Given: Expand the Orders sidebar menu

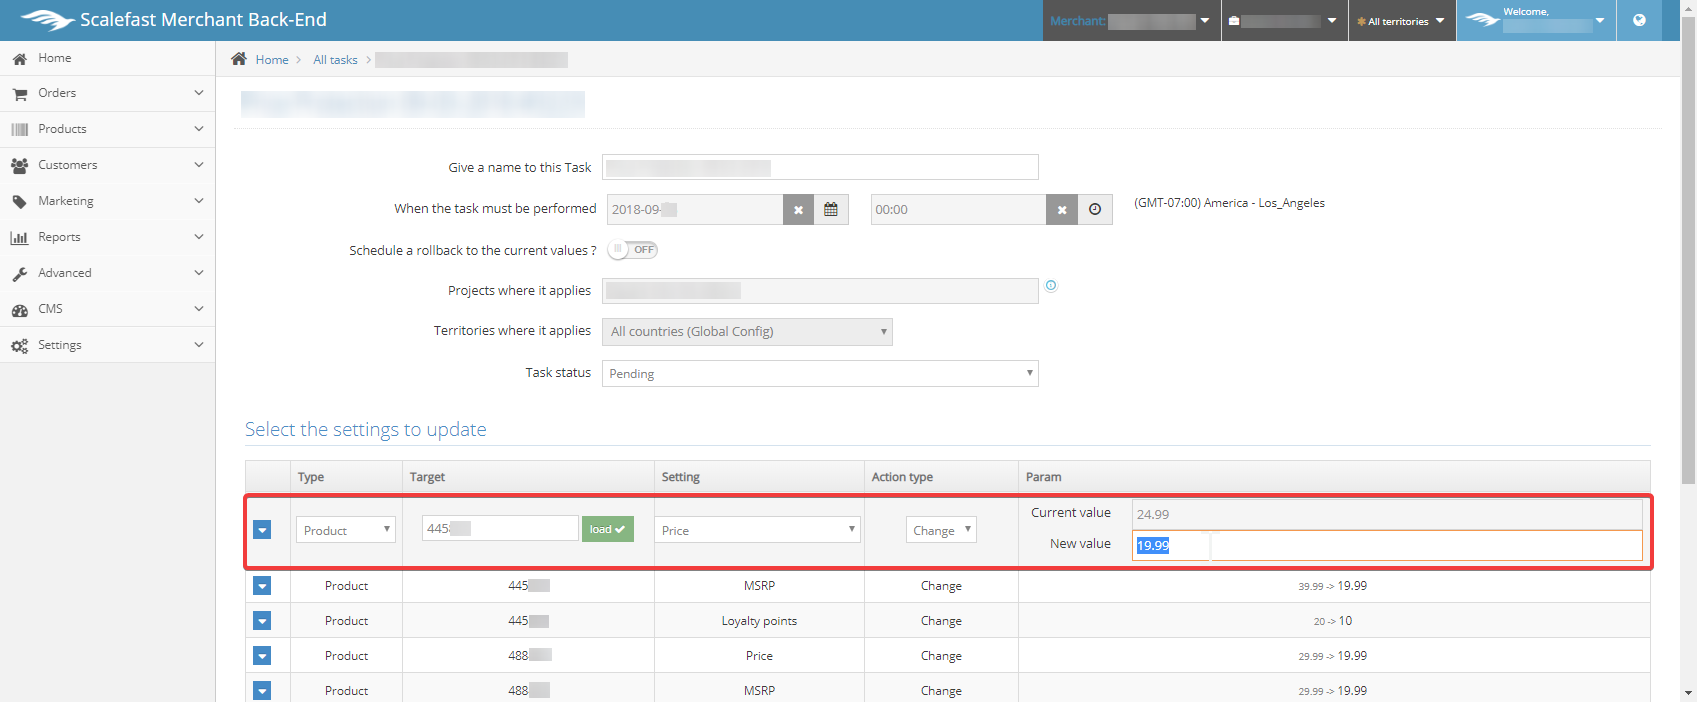Looking at the screenshot, I should pos(107,93).
